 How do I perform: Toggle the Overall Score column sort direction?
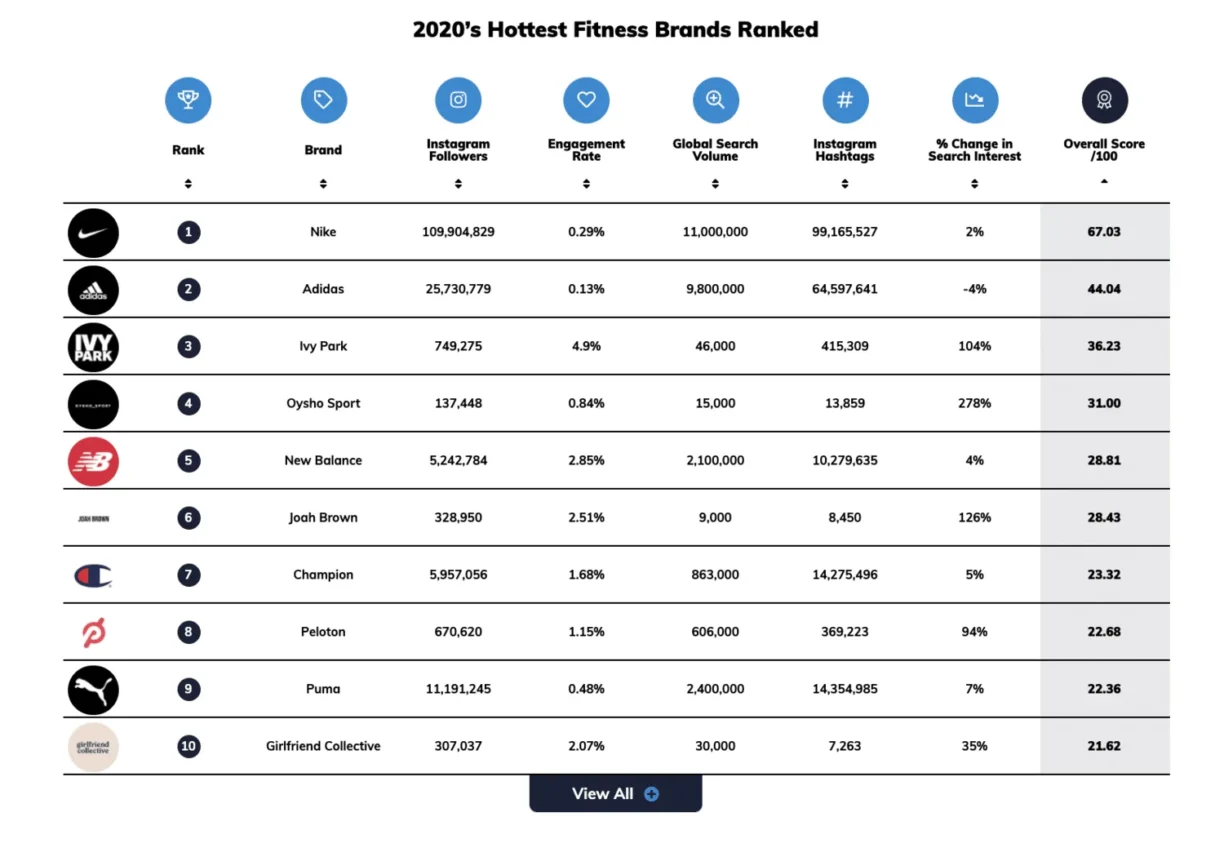1104,183
